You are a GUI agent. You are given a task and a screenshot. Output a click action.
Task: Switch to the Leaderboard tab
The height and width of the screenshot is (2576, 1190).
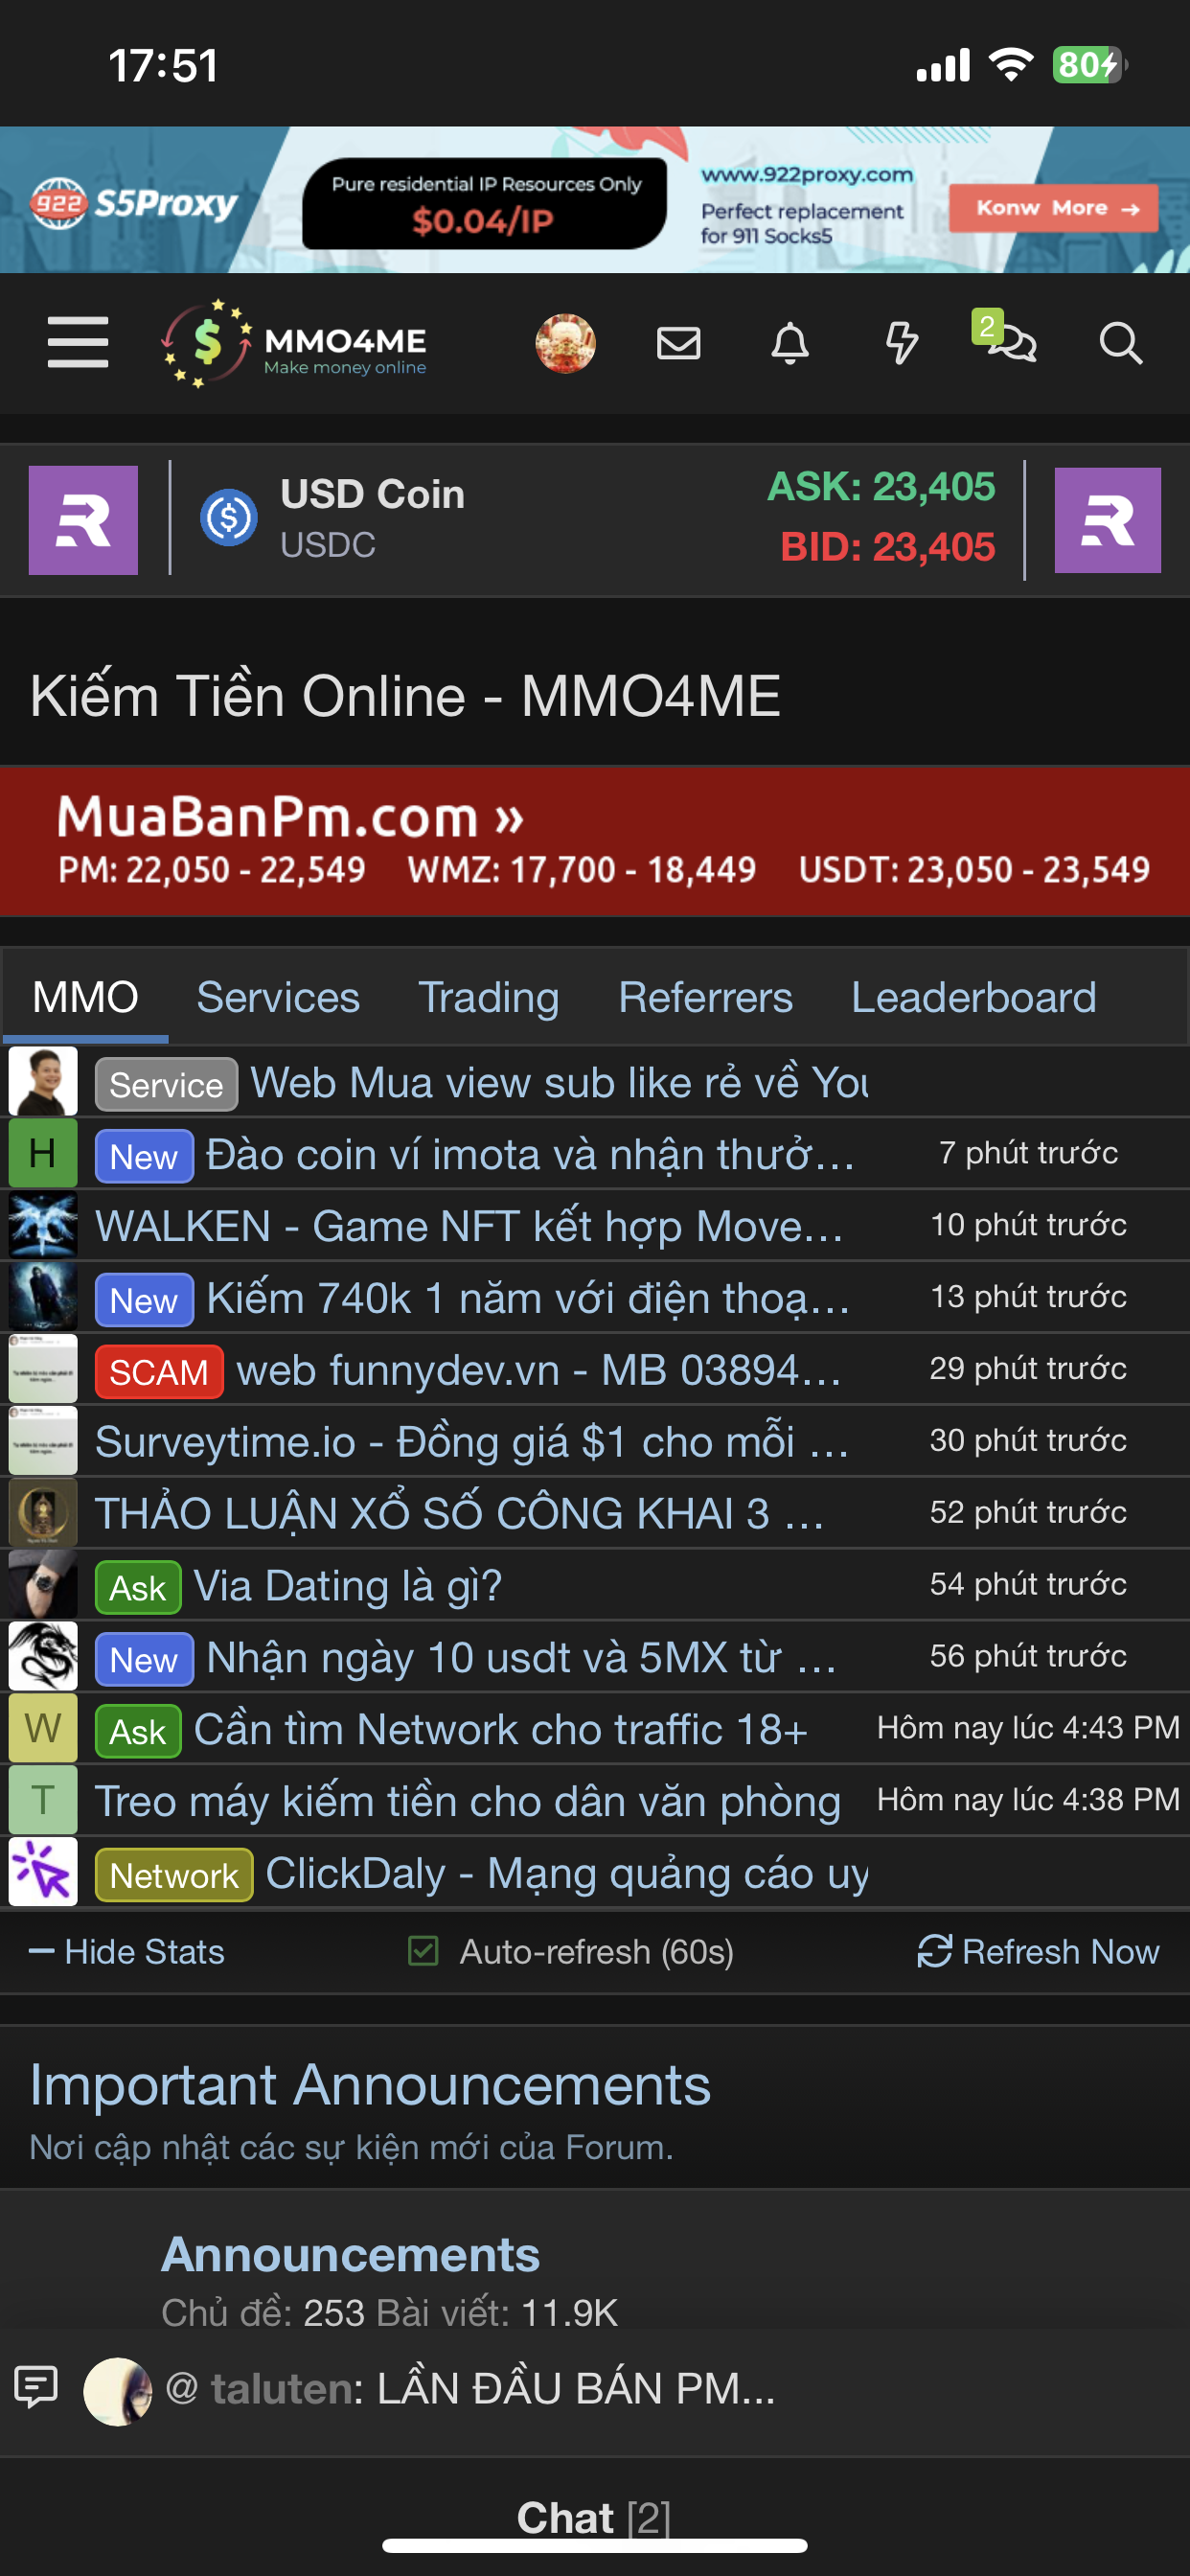[973, 997]
